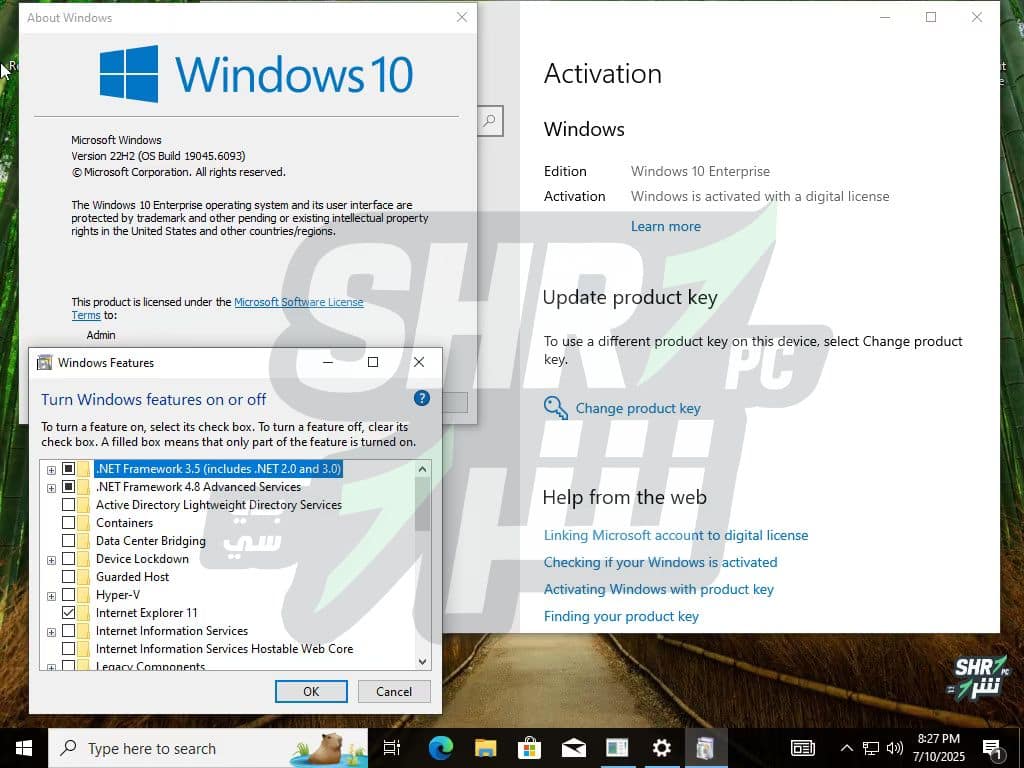
Task: Enable Active Directory Lightweight Directory Services
Action: click(x=69, y=505)
